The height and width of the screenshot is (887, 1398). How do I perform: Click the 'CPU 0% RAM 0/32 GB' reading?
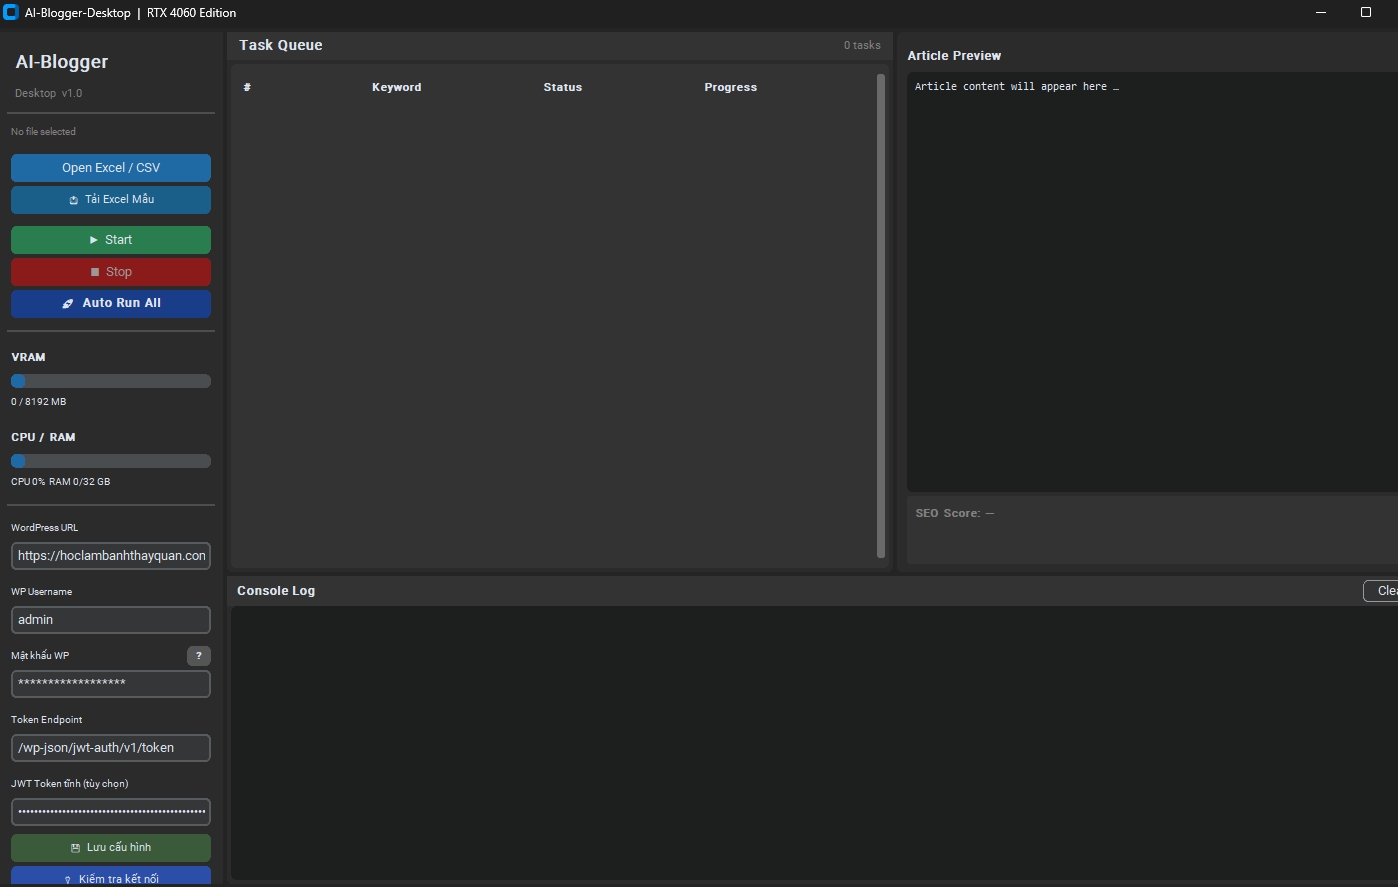point(61,482)
